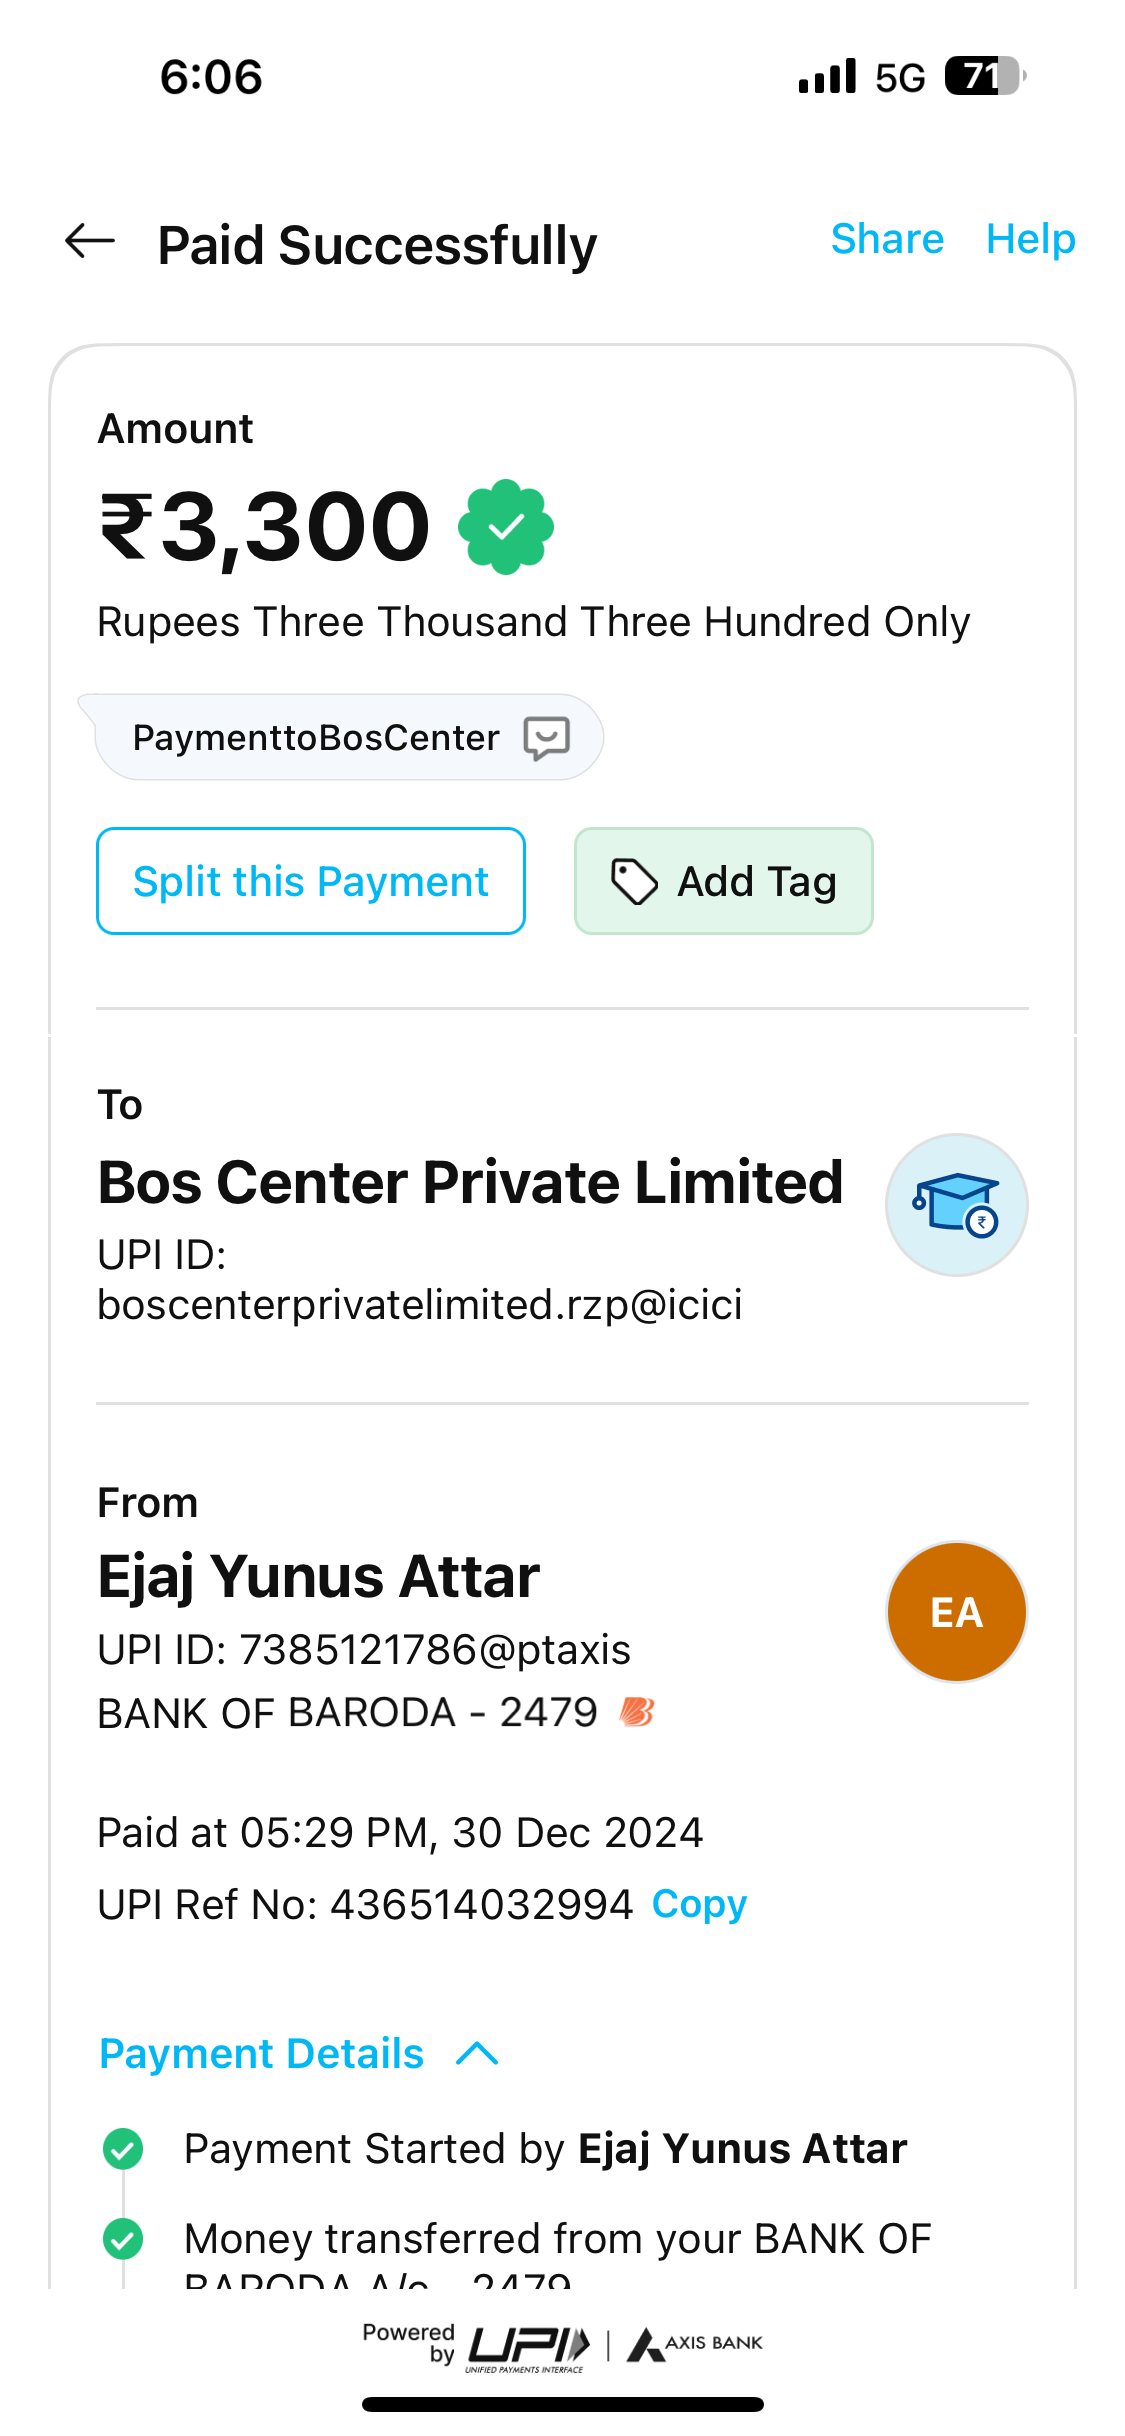Click the green verified checkmark badge
This screenshot has width=1125, height=2436.
point(506,527)
